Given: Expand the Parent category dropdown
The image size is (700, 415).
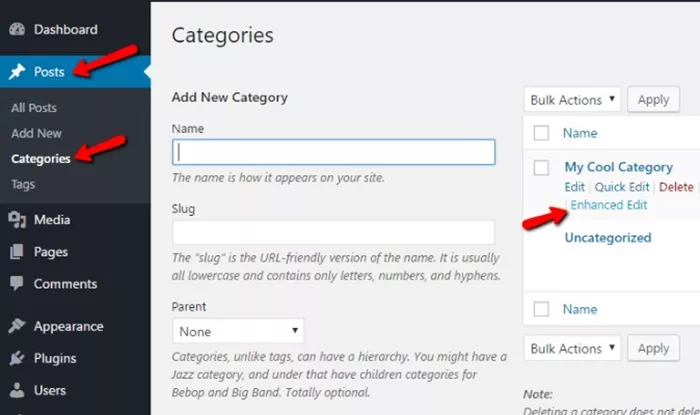Looking at the screenshot, I should click(x=238, y=331).
